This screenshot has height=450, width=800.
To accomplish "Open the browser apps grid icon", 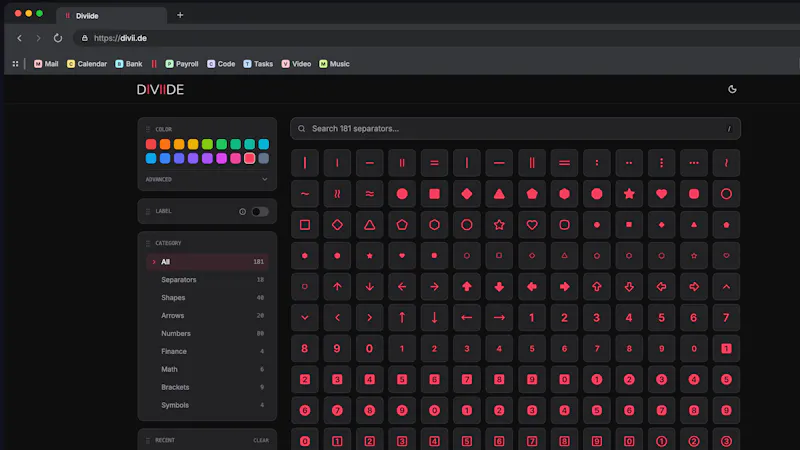I will tap(15, 64).
